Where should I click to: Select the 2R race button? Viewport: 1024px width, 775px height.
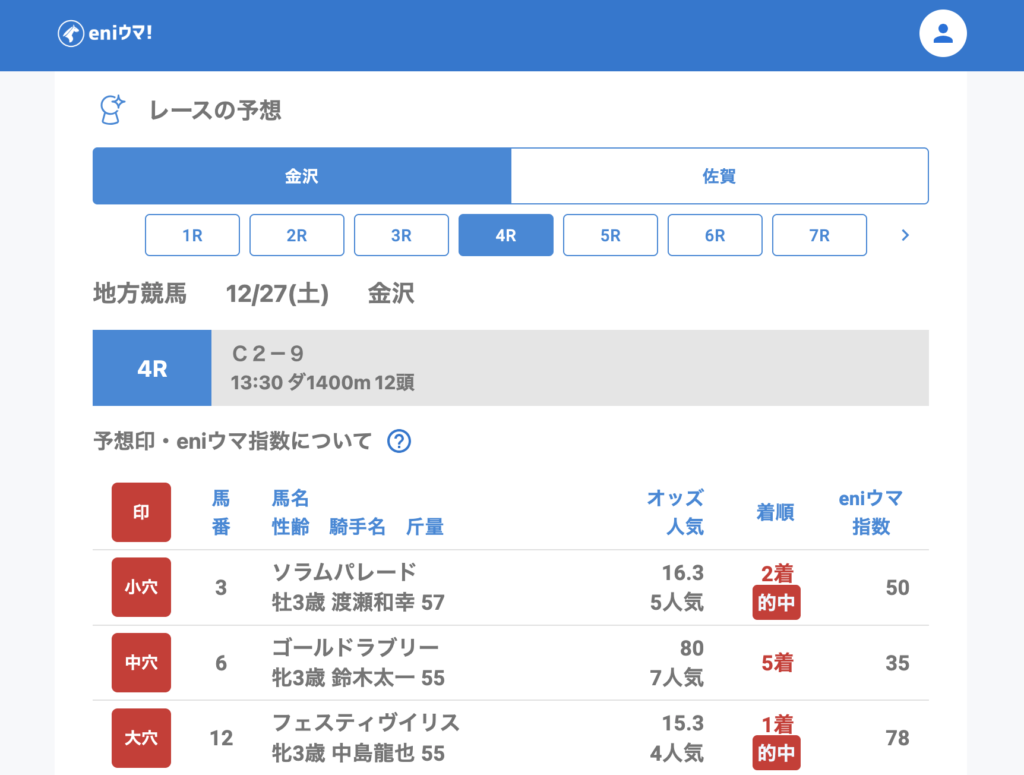click(297, 235)
